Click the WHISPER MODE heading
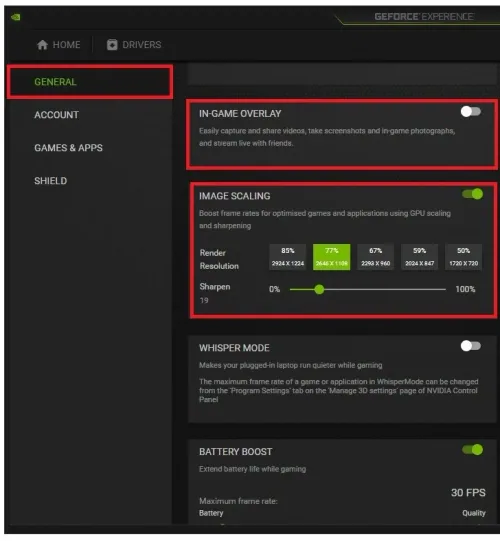The image size is (500, 541). (x=234, y=348)
